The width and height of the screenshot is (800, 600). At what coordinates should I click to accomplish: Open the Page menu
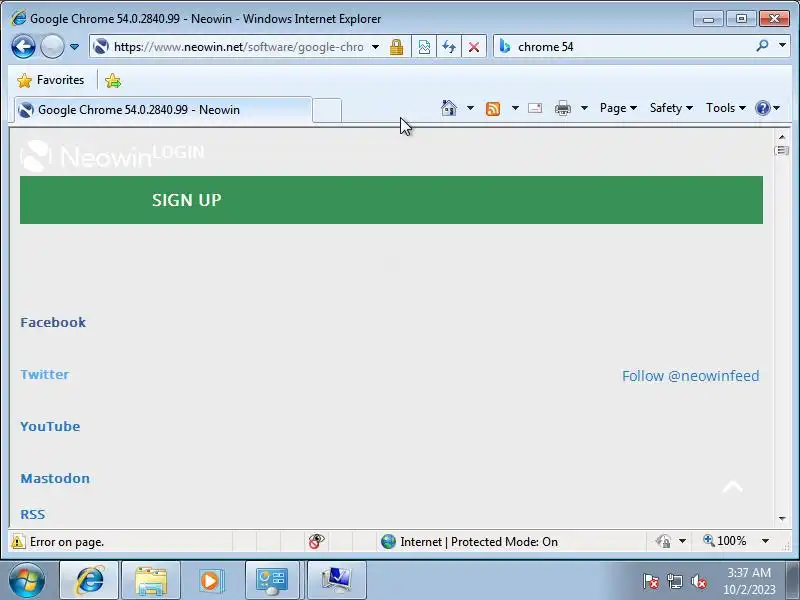tap(618, 108)
